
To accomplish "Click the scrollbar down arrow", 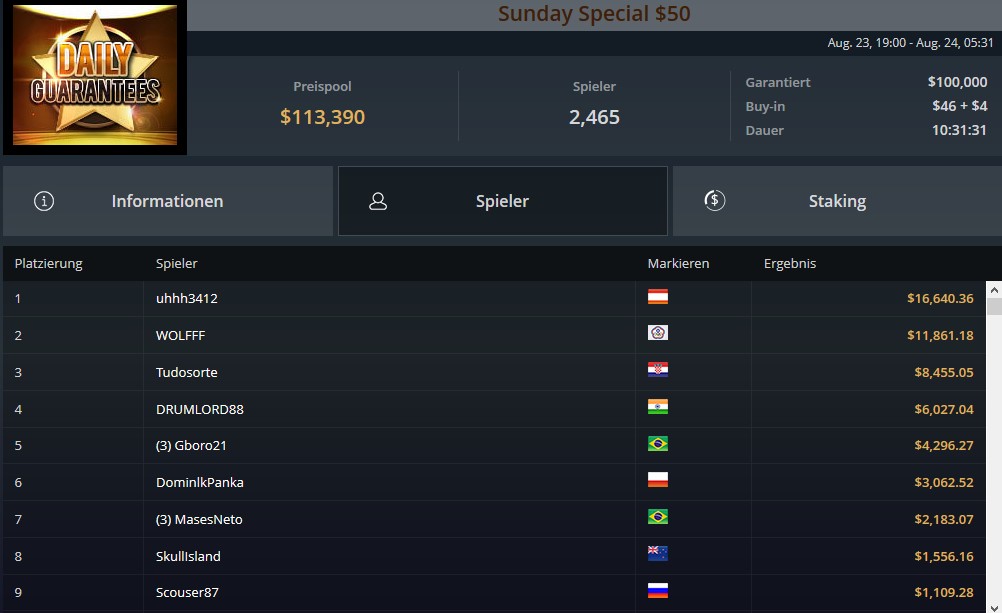I will pos(994,607).
